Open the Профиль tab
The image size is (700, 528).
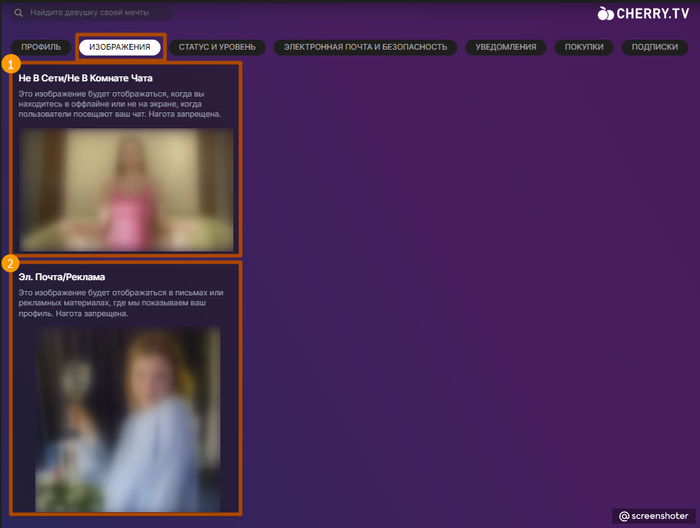(41, 47)
